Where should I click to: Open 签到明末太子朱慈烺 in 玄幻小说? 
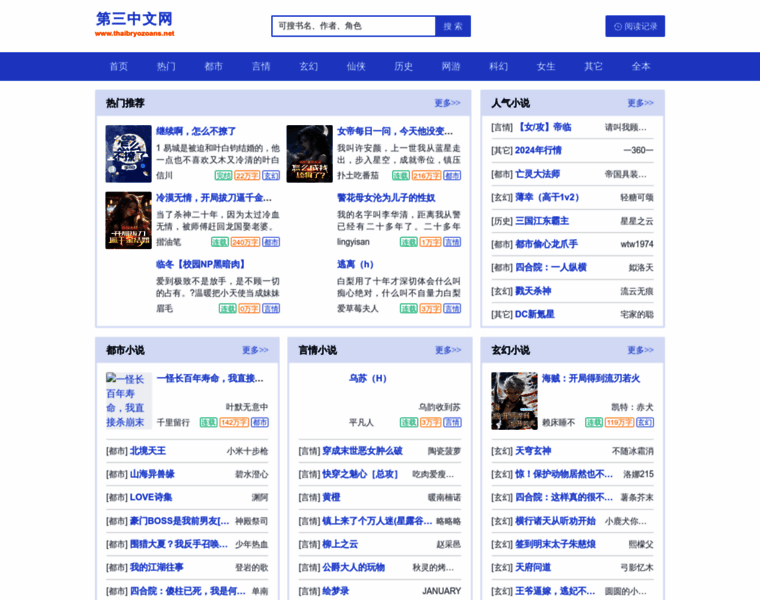click(x=555, y=544)
